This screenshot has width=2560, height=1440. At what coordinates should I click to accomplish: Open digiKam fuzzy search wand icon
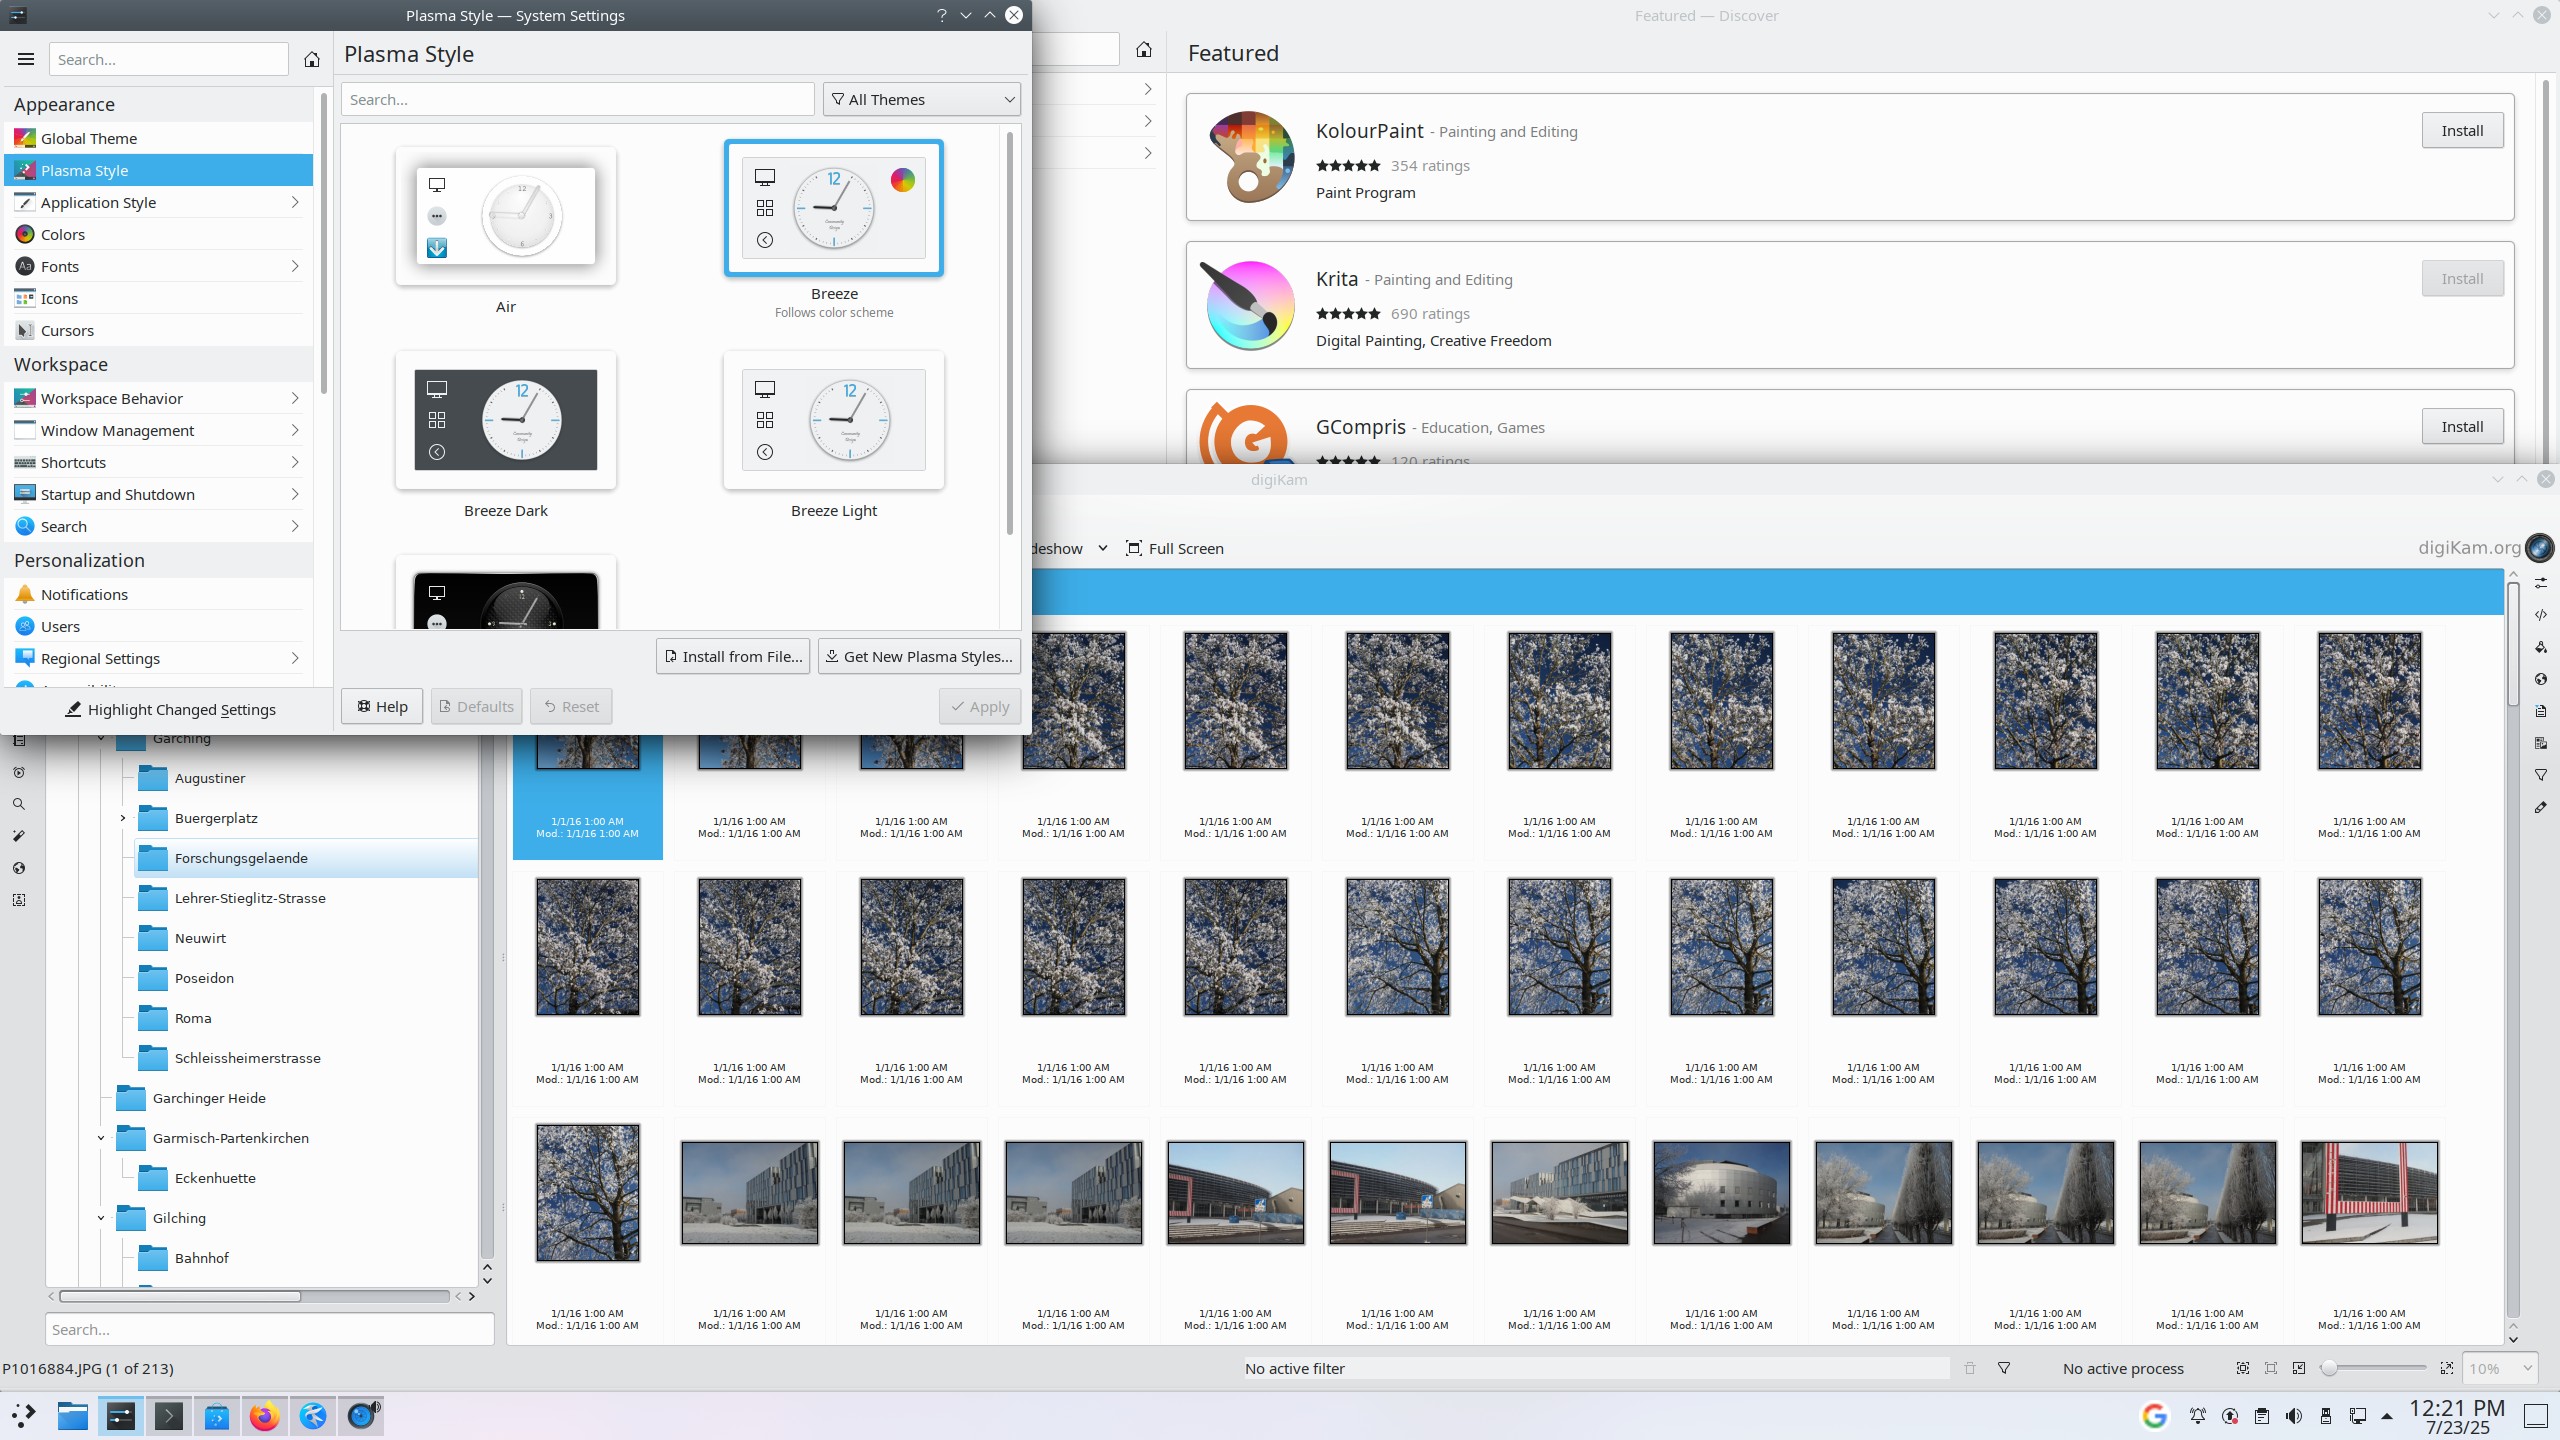[19, 836]
